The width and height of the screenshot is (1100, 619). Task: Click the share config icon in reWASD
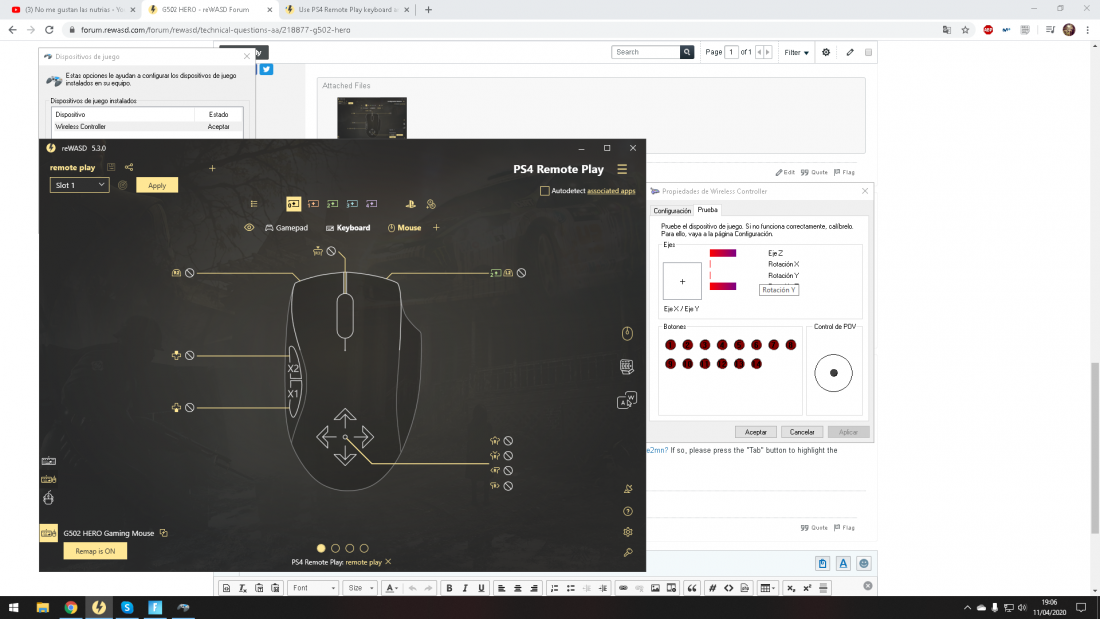point(129,168)
